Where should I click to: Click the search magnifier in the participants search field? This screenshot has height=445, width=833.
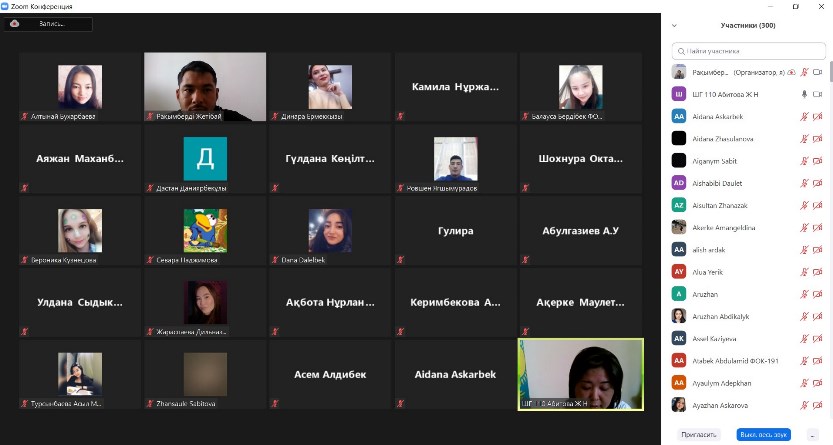(681, 52)
